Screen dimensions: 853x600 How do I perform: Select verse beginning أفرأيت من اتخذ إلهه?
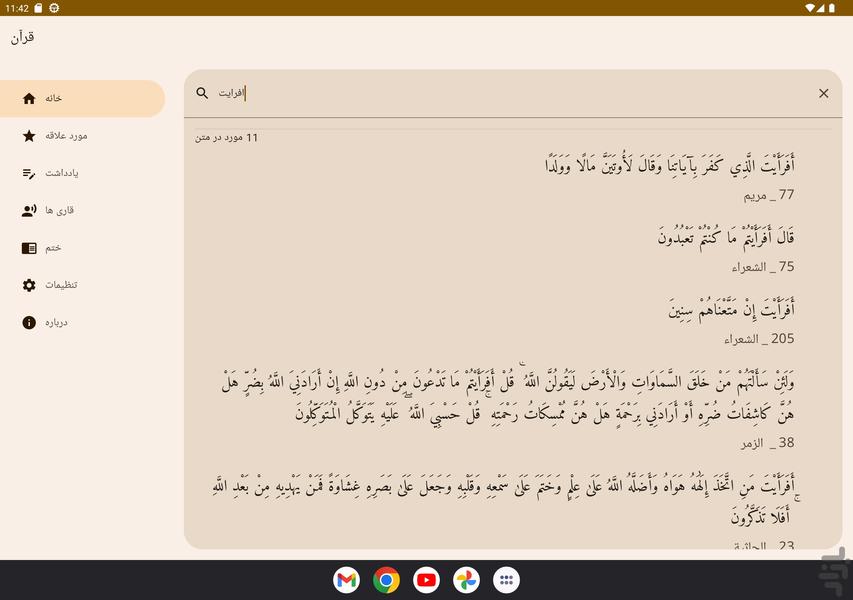click(506, 501)
